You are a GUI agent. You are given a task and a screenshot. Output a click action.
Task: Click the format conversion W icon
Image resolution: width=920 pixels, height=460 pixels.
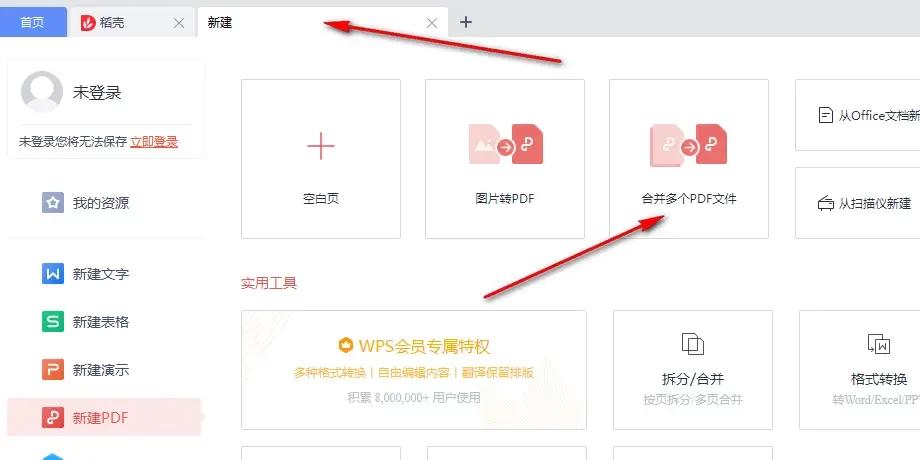click(879, 344)
